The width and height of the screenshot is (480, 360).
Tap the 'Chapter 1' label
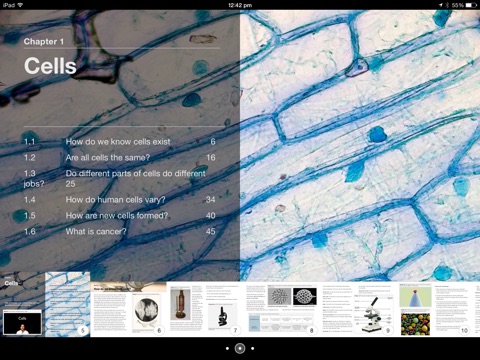tap(44, 41)
